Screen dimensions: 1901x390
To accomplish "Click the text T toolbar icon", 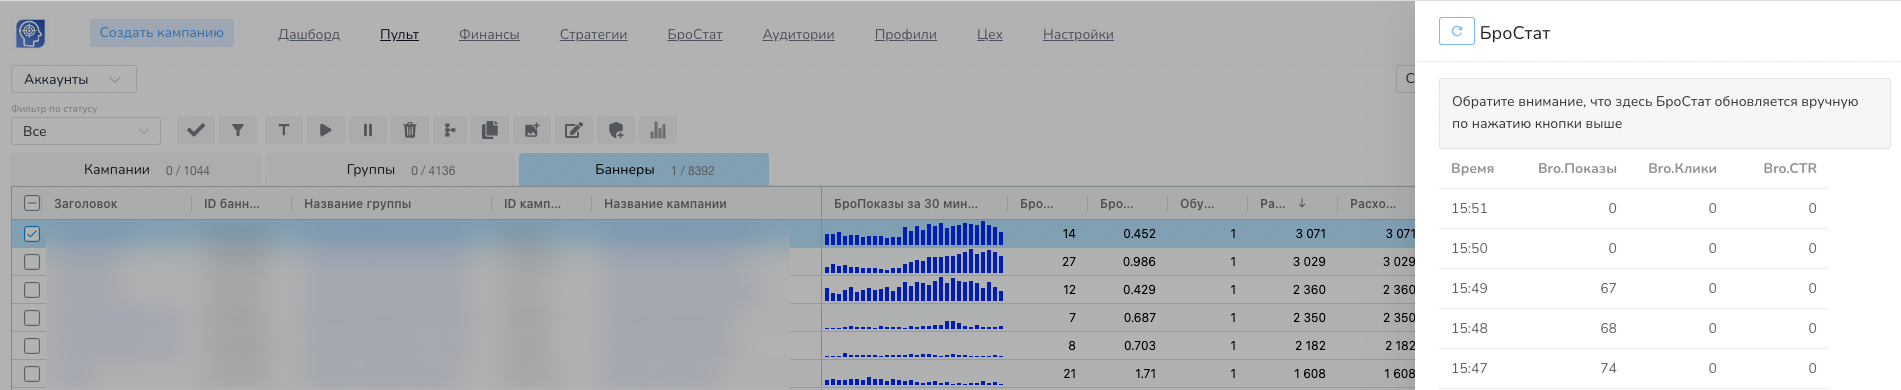I will point(284,130).
